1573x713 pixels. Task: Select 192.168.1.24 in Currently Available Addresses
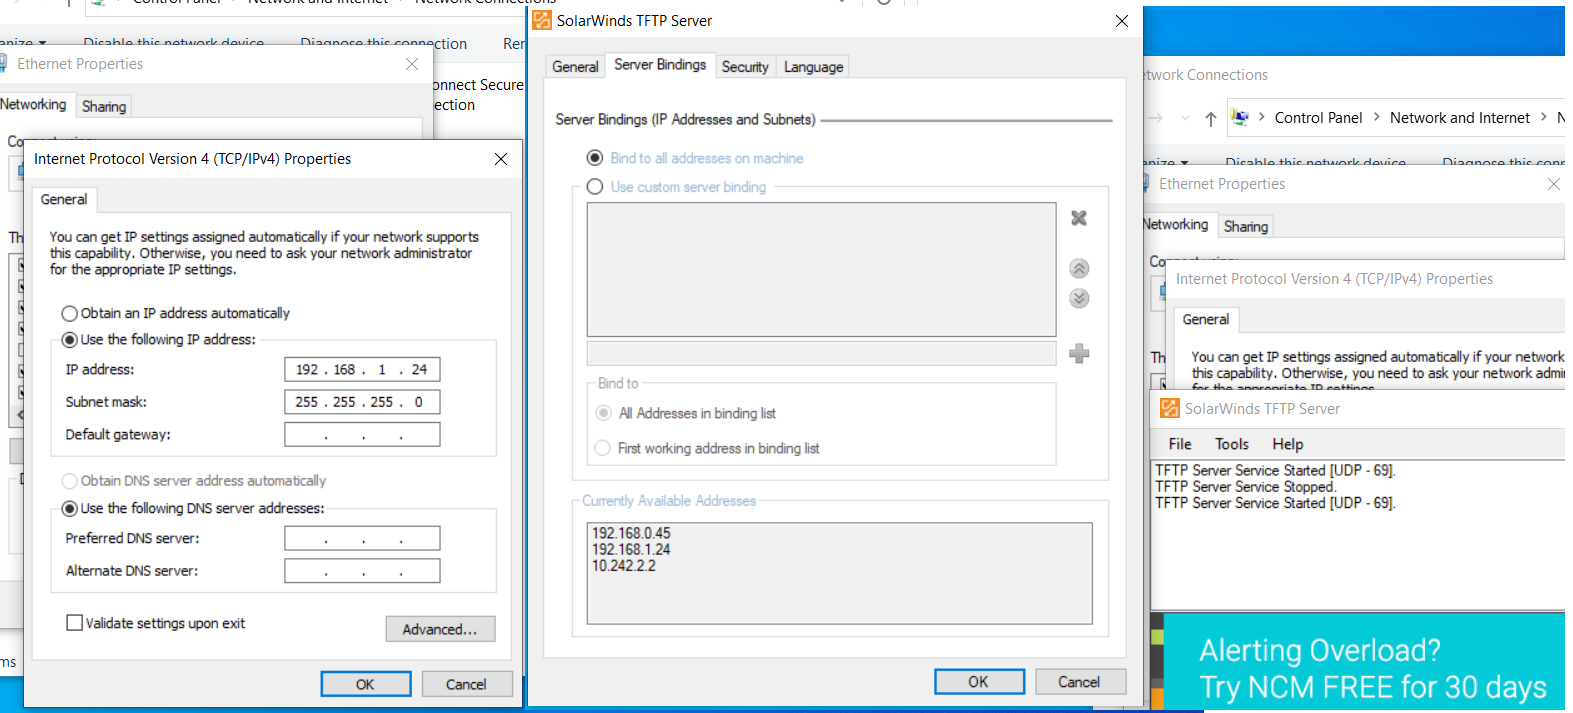pyautogui.click(x=631, y=549)
